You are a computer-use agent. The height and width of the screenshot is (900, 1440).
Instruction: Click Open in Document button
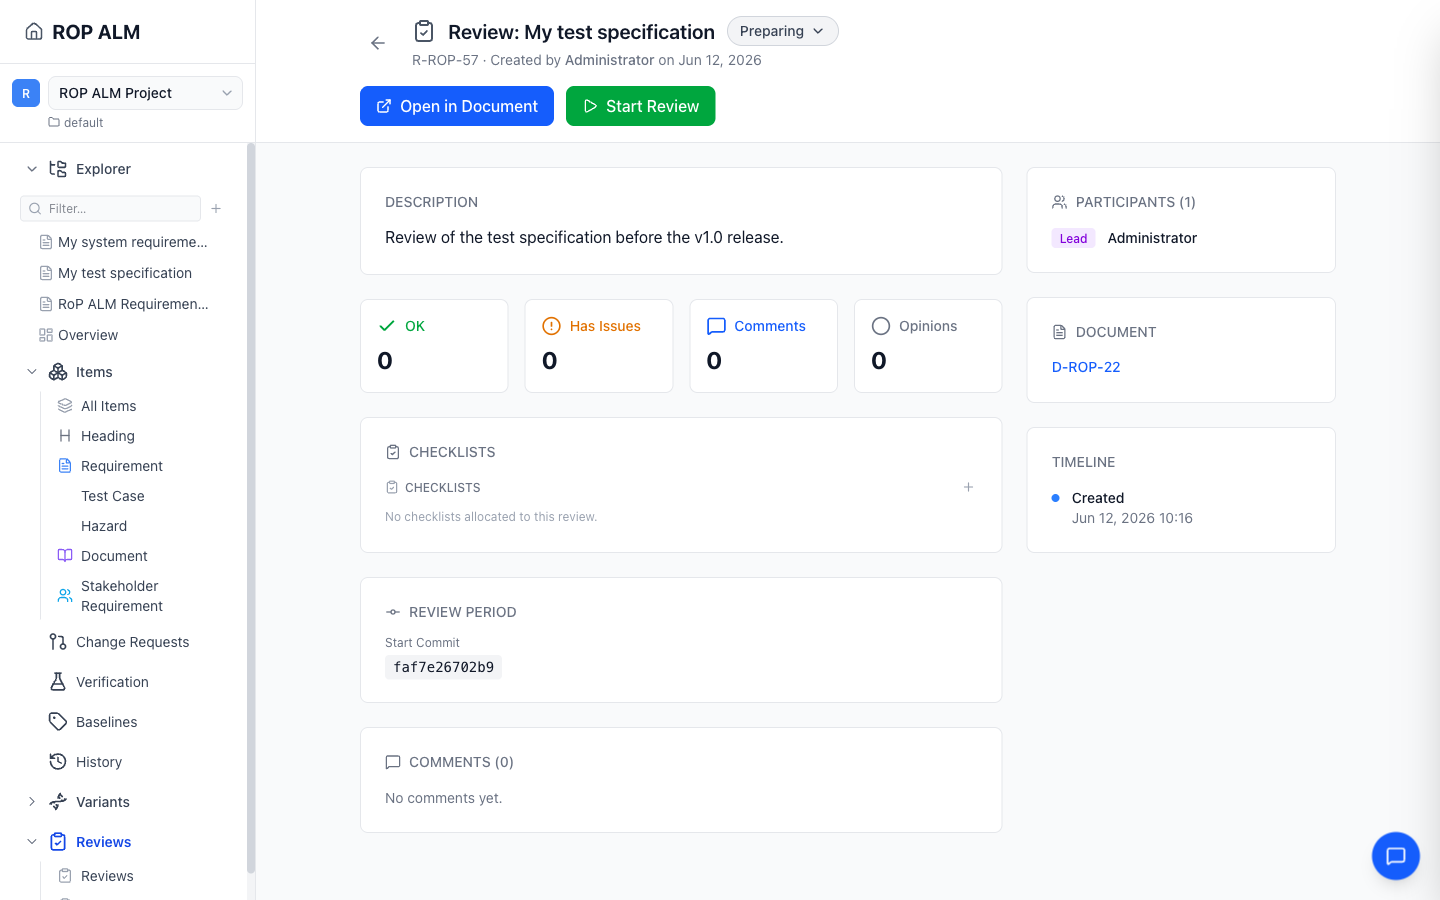click(x=457, y=106)
